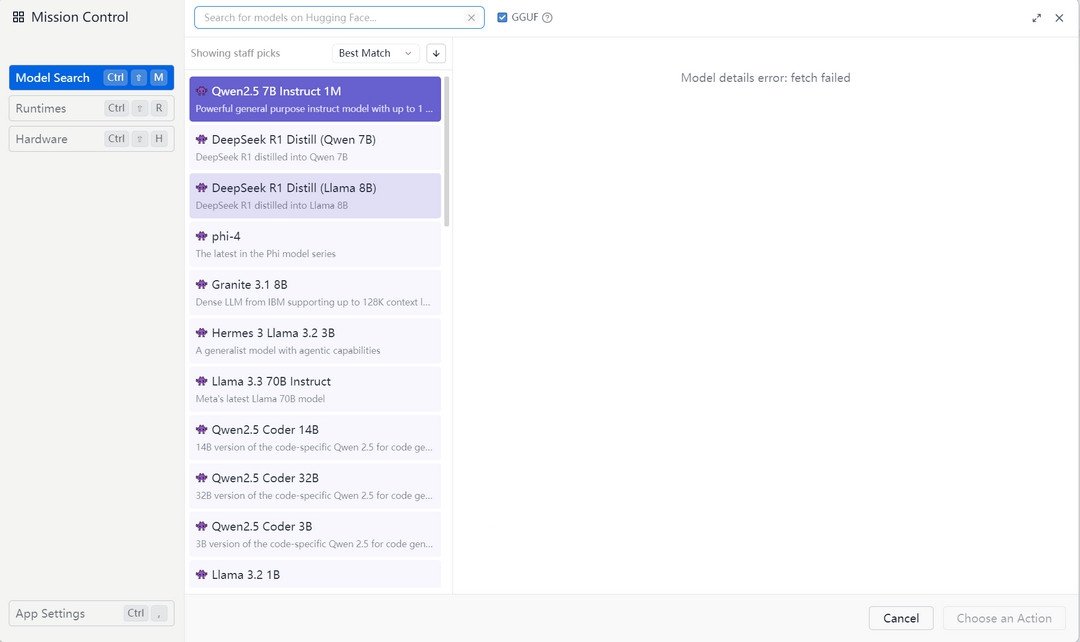Viewport: 1080px width, 642px height.
Task: Click 'DeepSeek R1 distilled into Llama 8B'
Action: point(271,205)
